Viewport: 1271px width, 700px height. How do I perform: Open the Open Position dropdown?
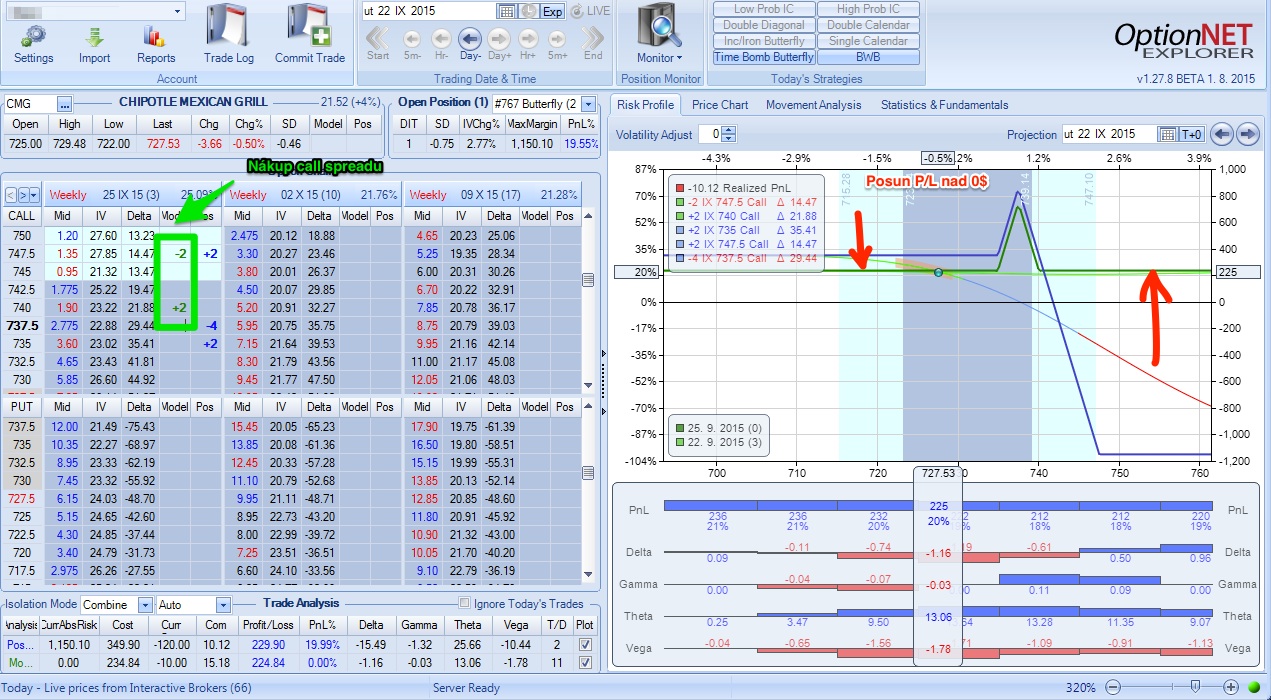[588, 103]
